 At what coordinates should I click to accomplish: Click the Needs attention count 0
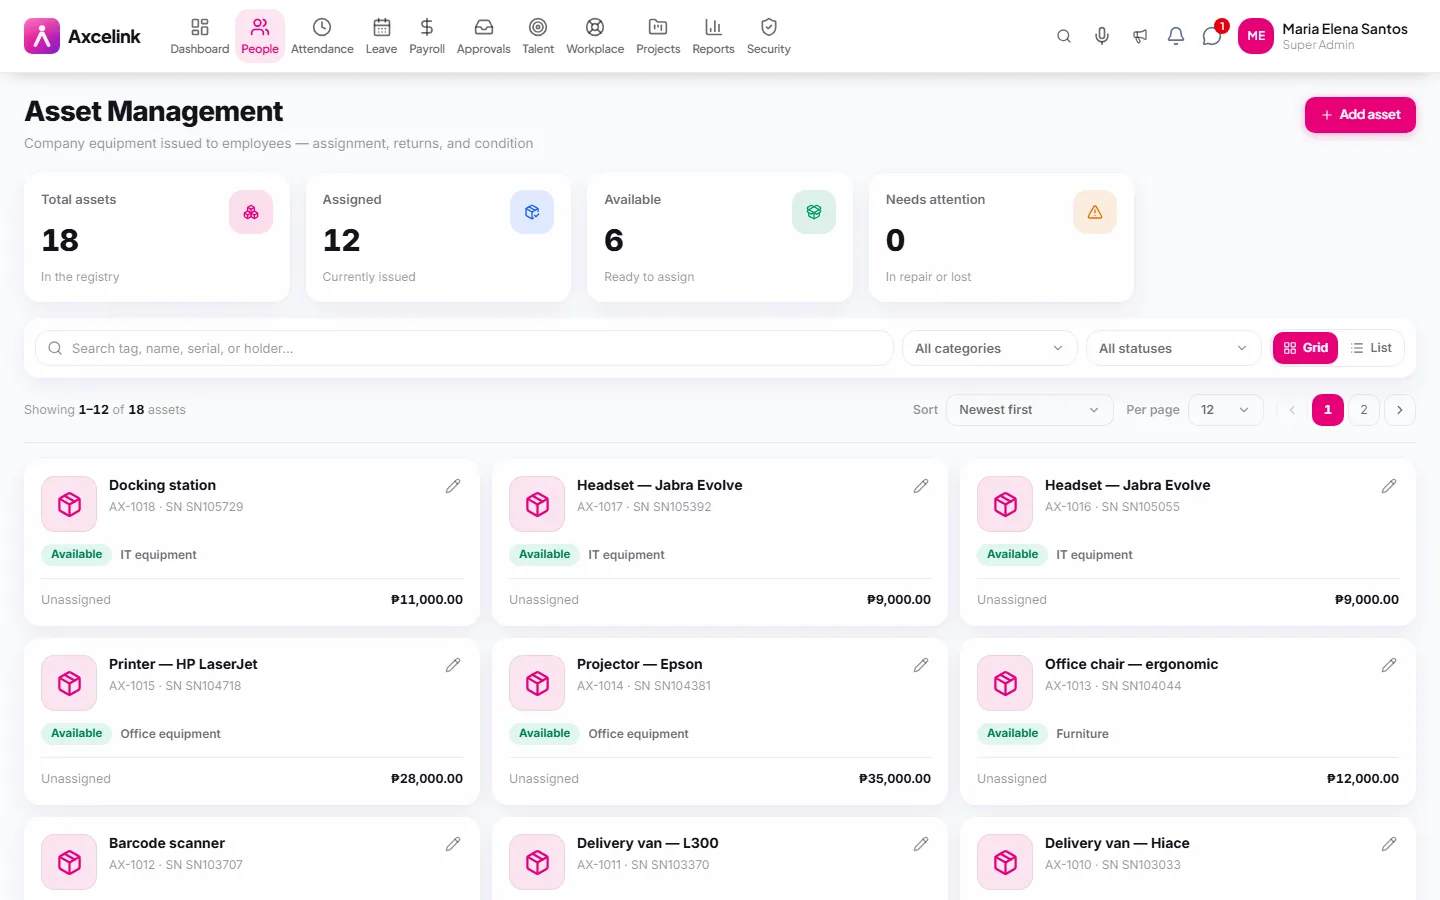895,240
